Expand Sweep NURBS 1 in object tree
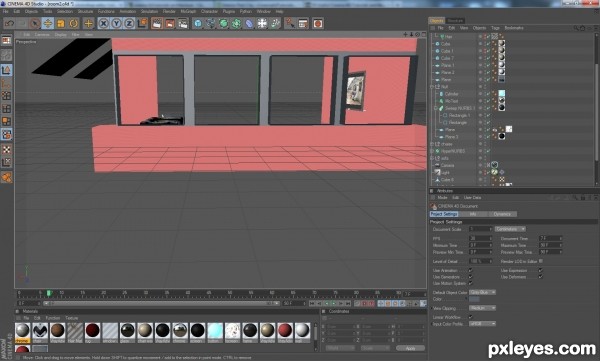600x362 pixels. tap(435, 108)
